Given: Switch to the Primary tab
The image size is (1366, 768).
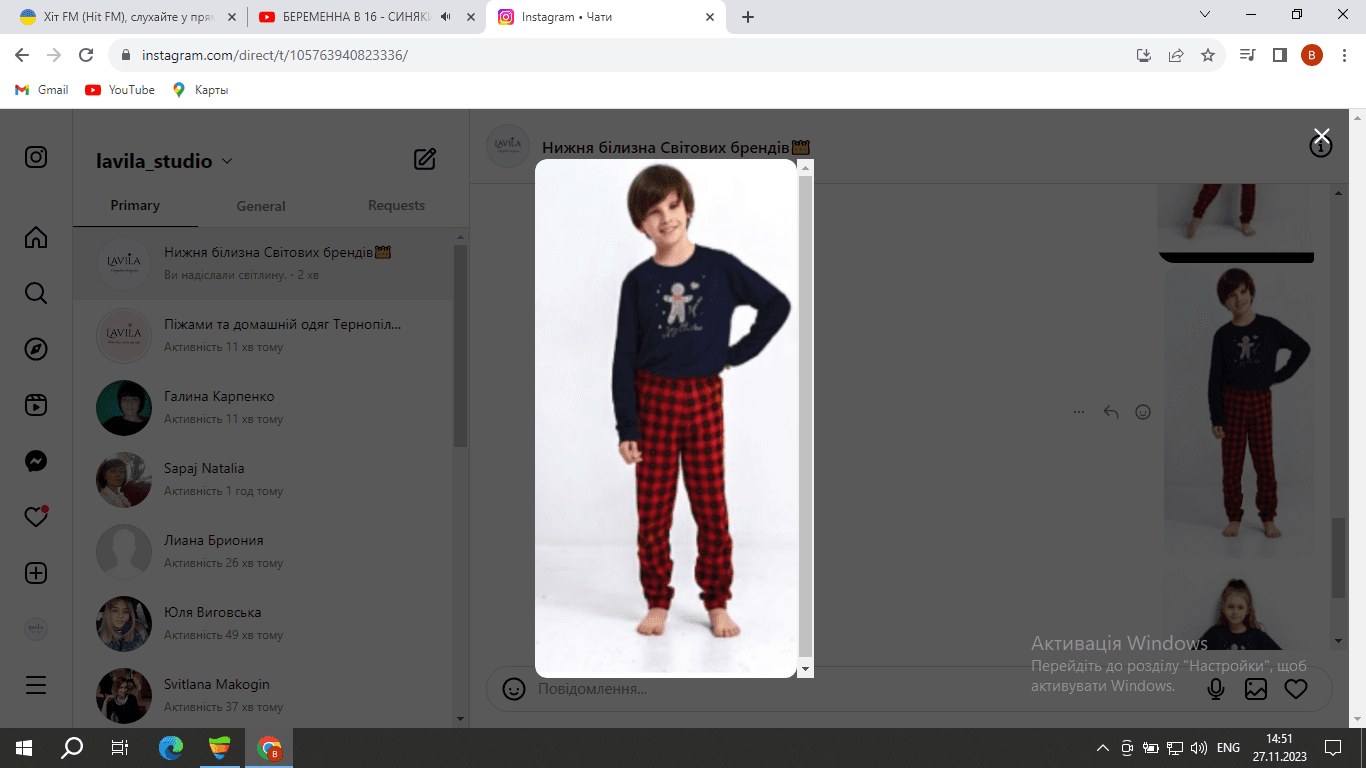Looking at the screenshot, I should coord(135,205).
